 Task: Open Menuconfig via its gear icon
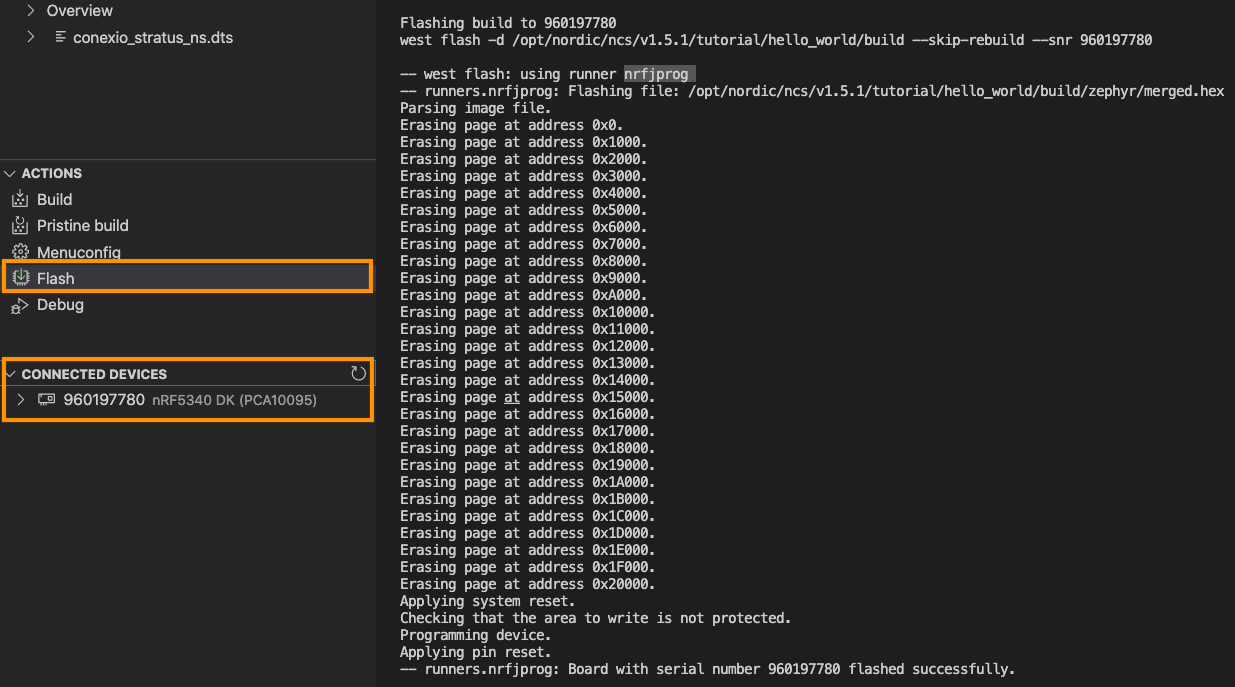(x=19, y=252)
